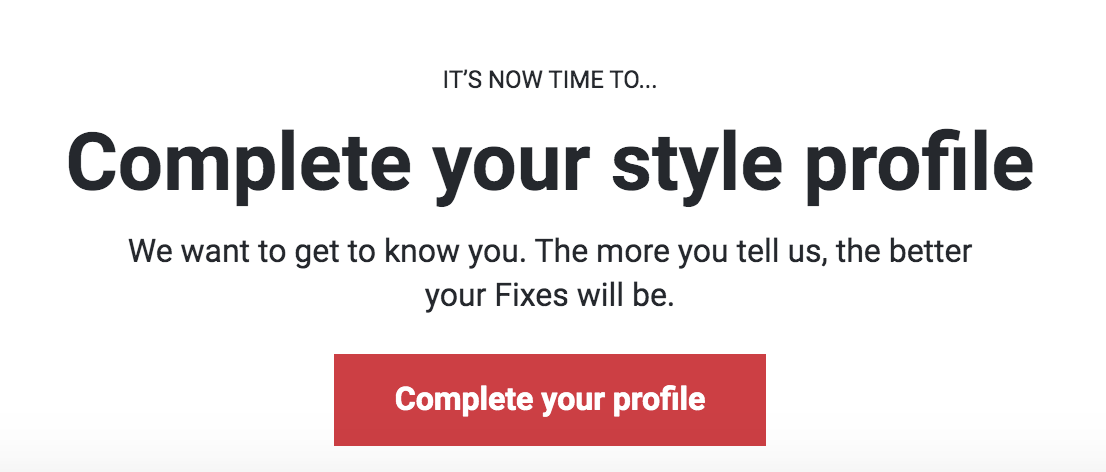Click the "Complete your style profile" headline
Viewport: 1106px width, 472px height.
point(550,163)
